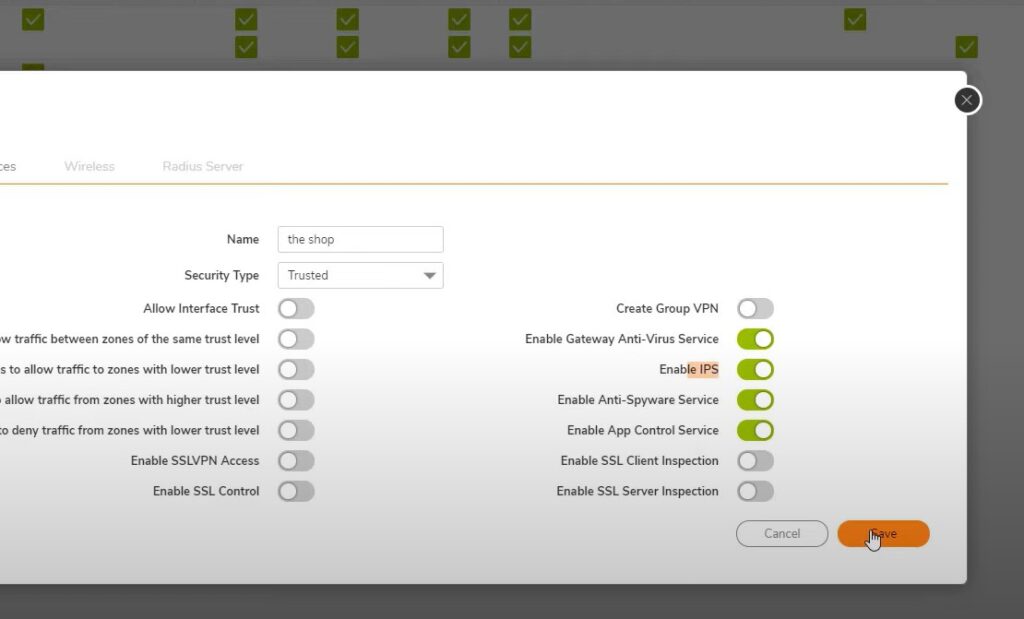Image resolution: width=1024 pixels, height=619 pixels.
Task: Toggle allow traffic to lower trust zones
Action: pos(296,369)
